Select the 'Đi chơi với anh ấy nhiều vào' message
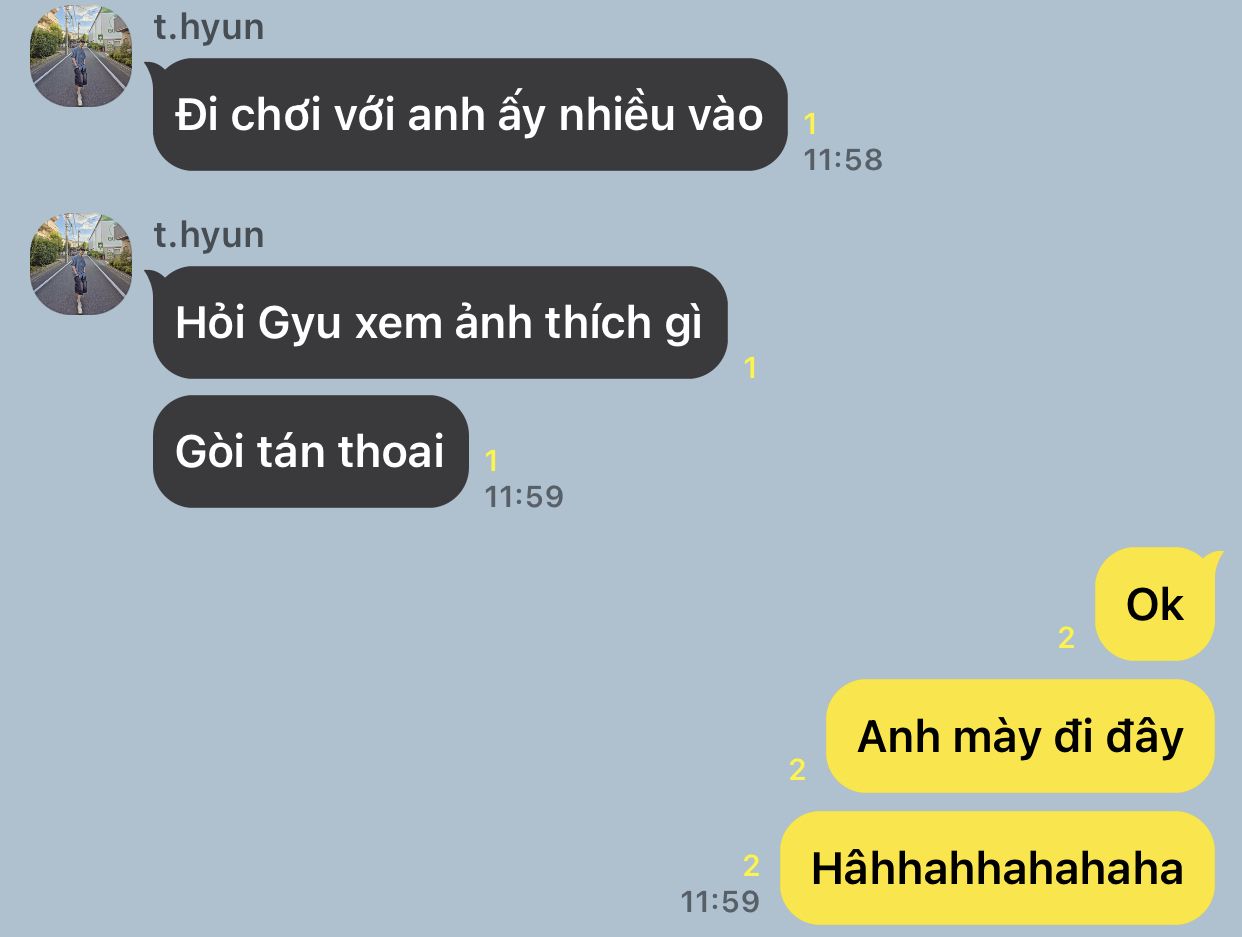The image size is (1242, 937). 470,115
